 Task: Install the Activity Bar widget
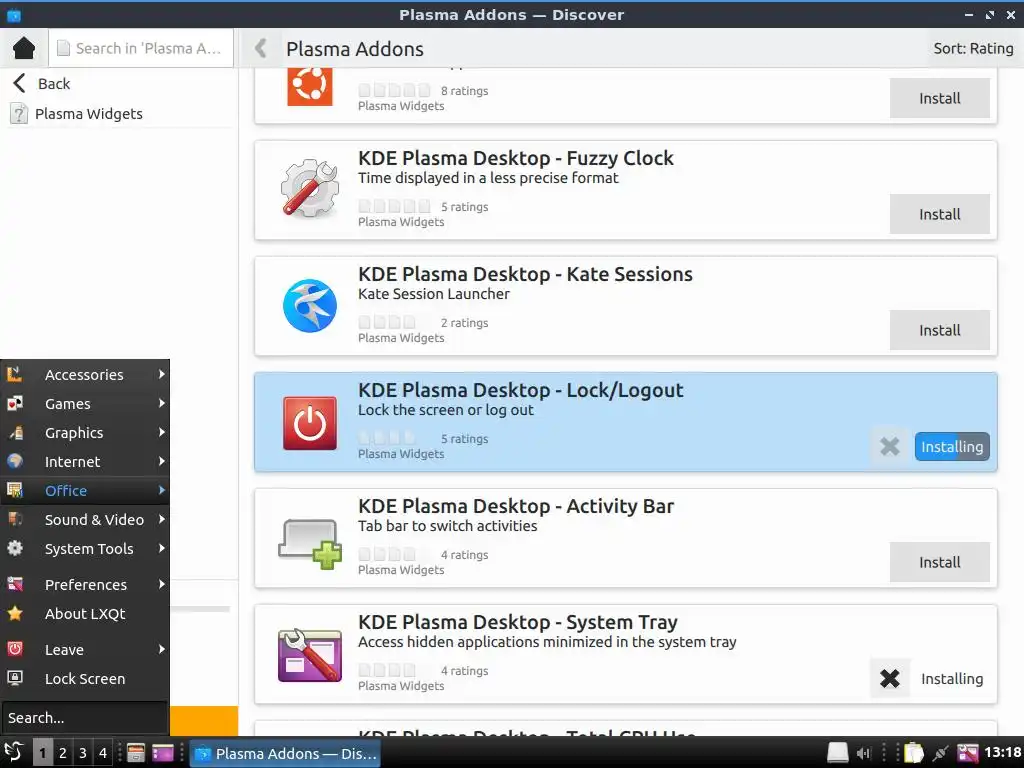pyautogui.click(x=939, y=562)
